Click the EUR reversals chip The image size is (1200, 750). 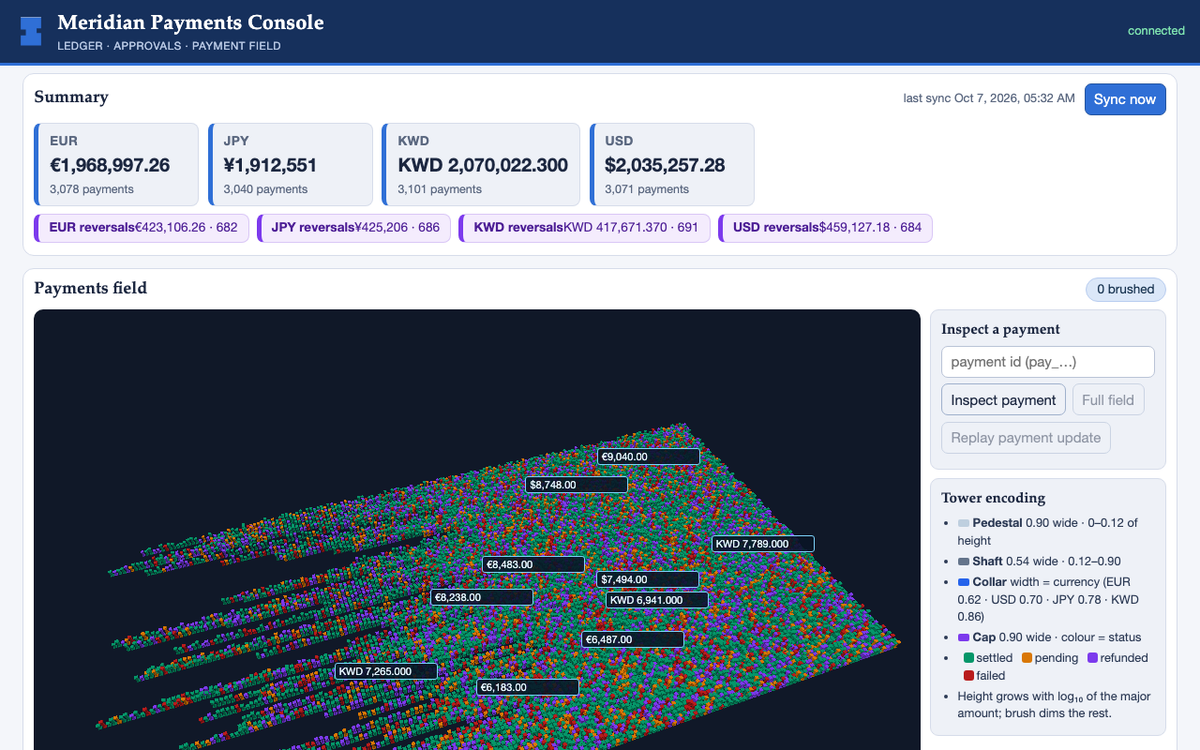(141, 228)
